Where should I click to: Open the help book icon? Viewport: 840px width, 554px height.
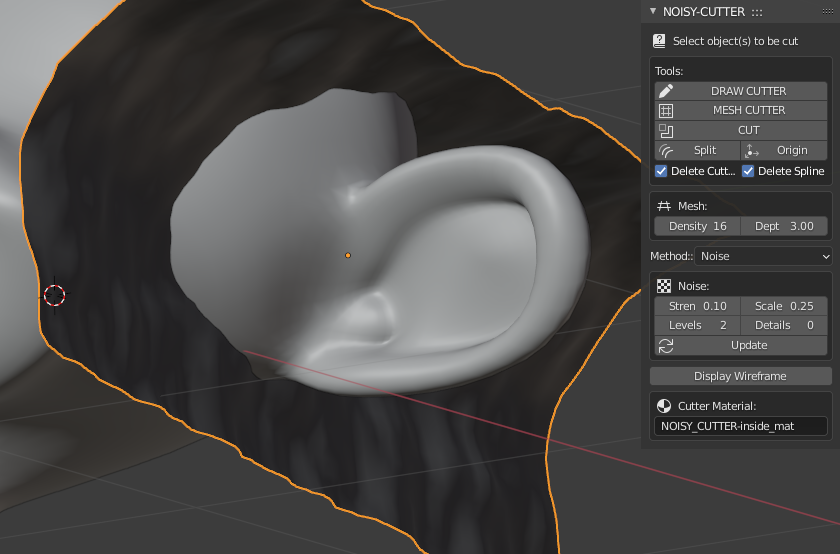pos(659,41)
